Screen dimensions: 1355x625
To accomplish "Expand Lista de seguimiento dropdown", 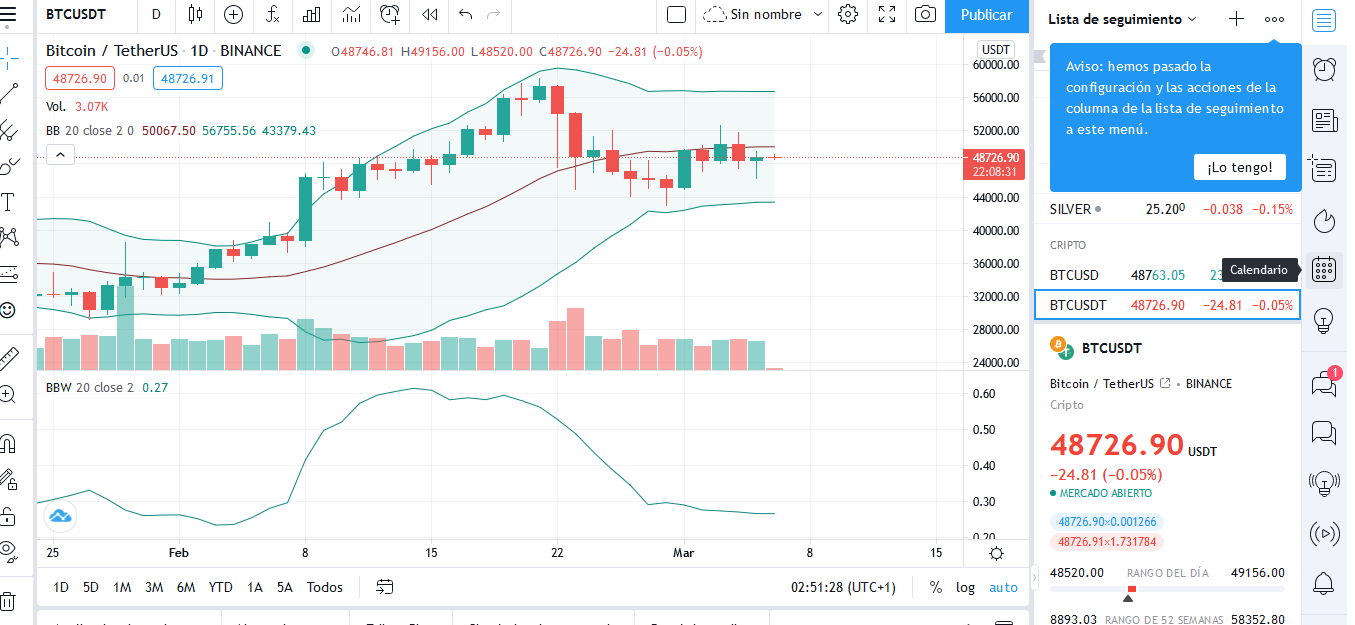I will [x=1122, y=19].
